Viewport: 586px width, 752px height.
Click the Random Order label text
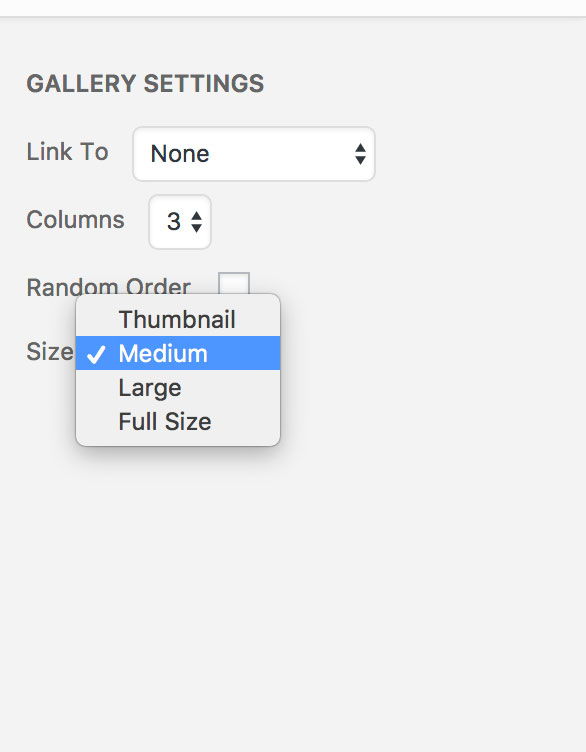click(x=109, y=287)
